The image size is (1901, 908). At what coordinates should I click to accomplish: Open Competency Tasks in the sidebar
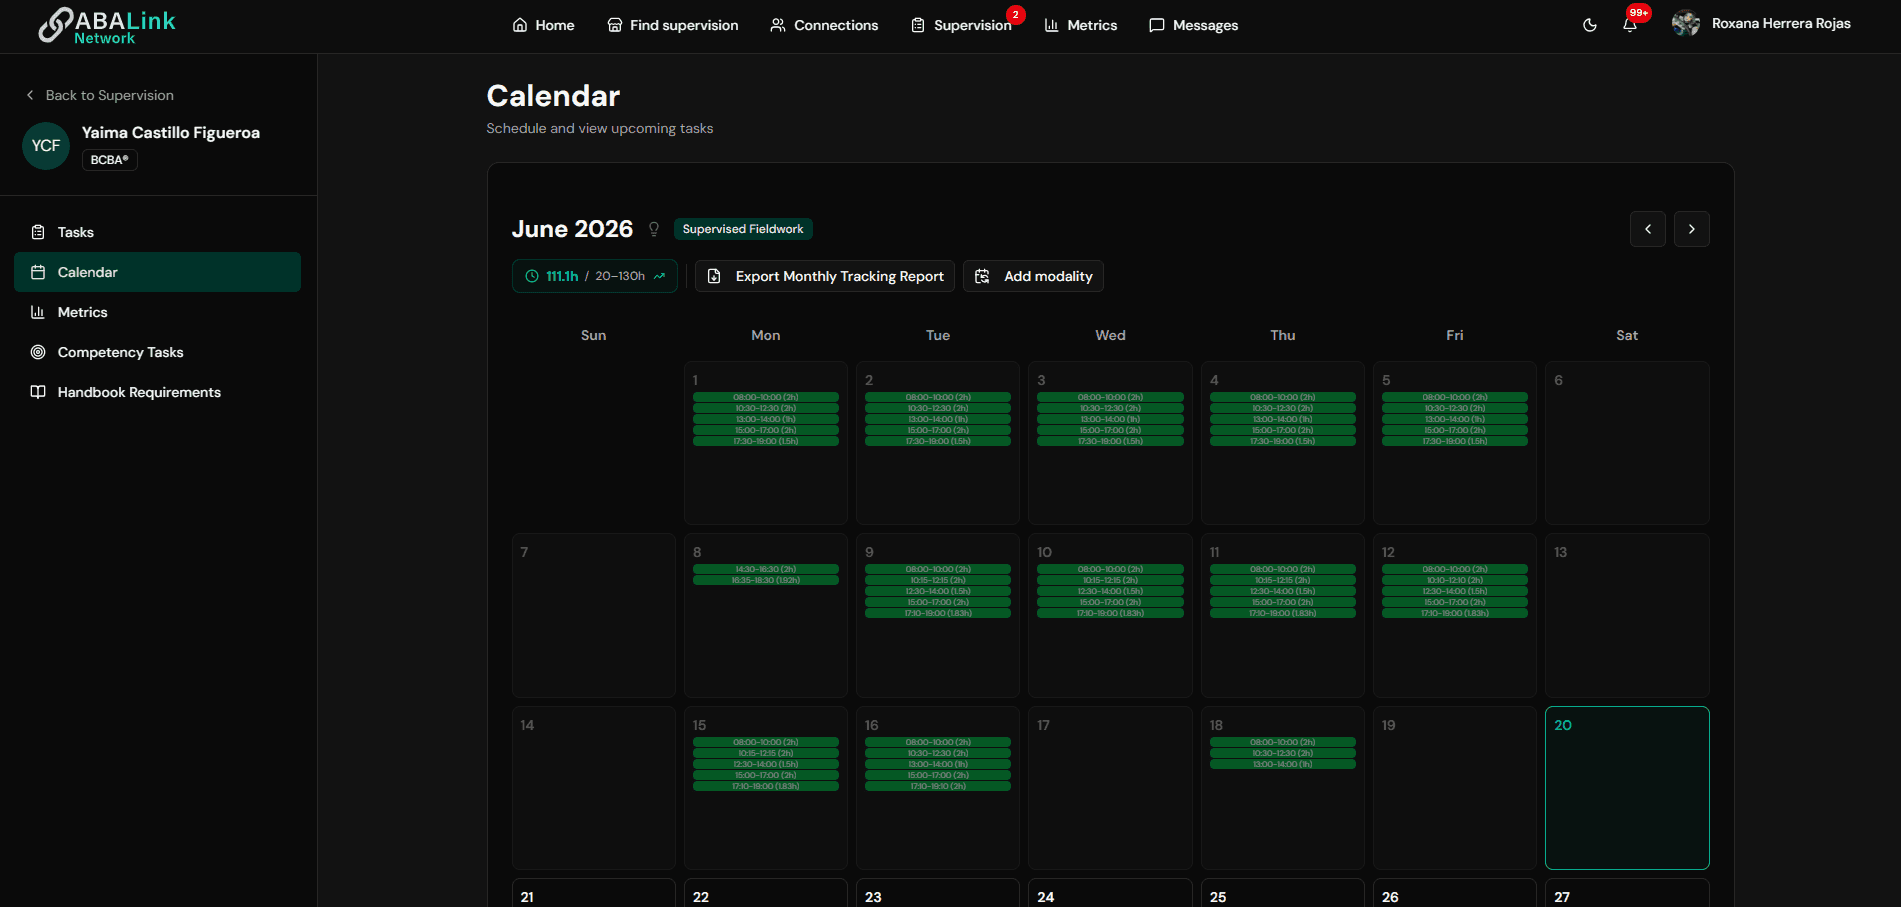coord(157,352)
